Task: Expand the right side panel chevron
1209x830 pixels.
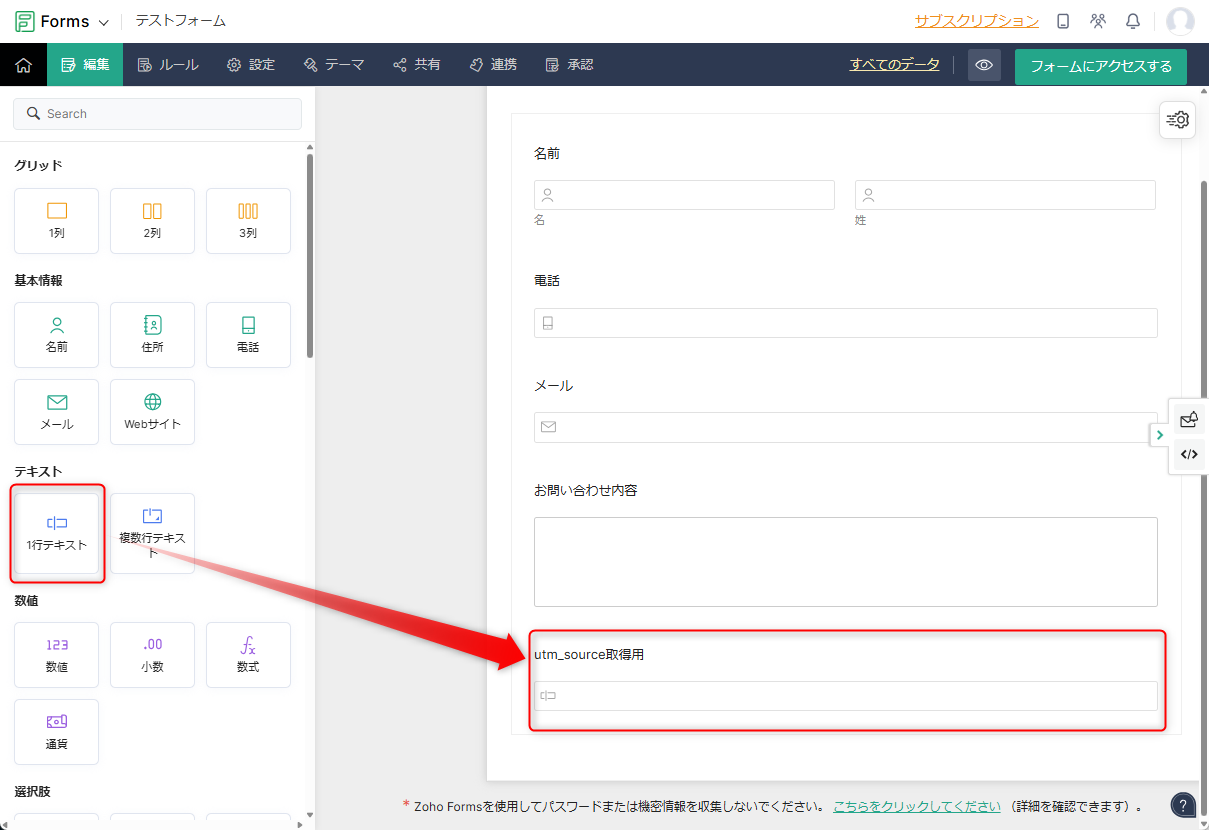Action: coord(1159,435)
